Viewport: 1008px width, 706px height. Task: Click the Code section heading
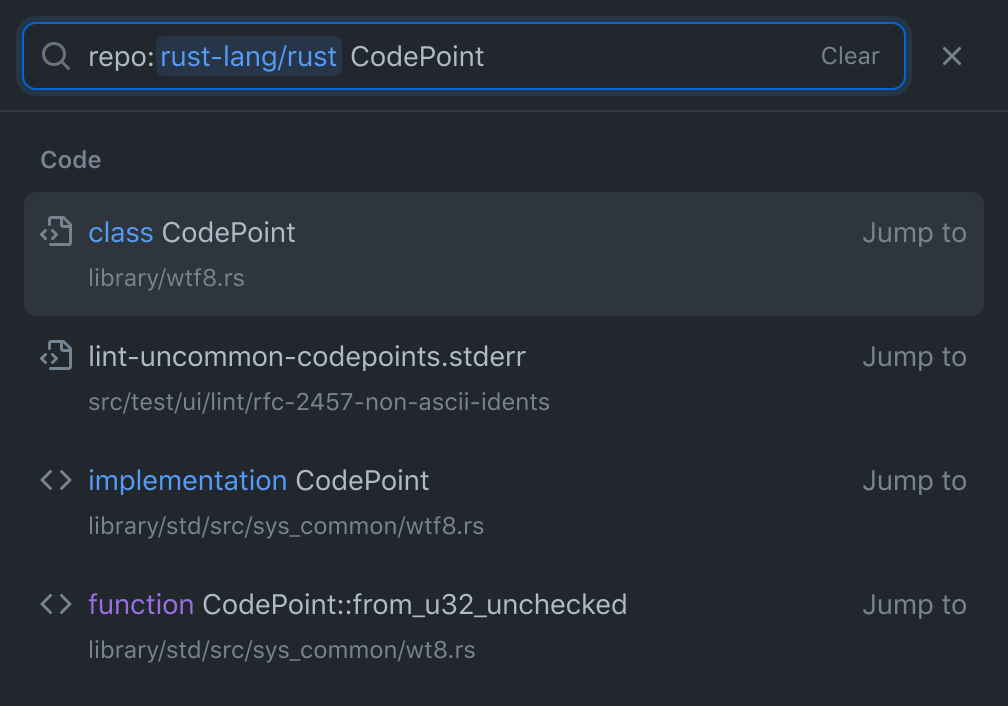click(70, 160)
